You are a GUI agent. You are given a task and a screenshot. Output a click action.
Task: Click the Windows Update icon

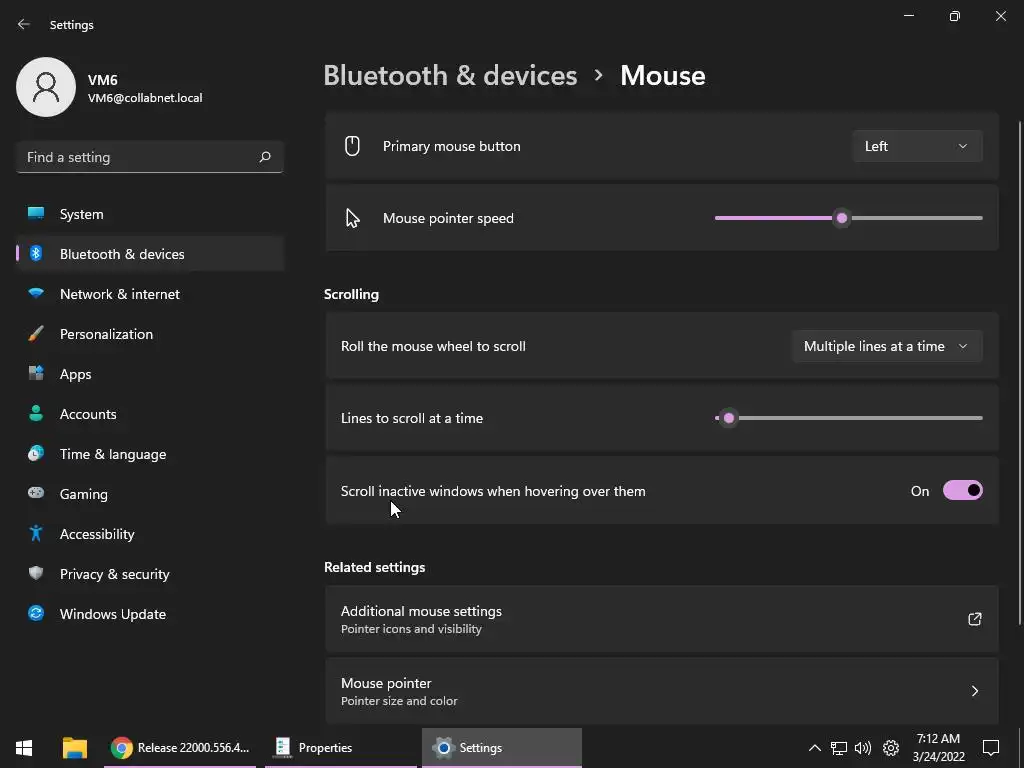pyautogui.click(x=36, y=614)
